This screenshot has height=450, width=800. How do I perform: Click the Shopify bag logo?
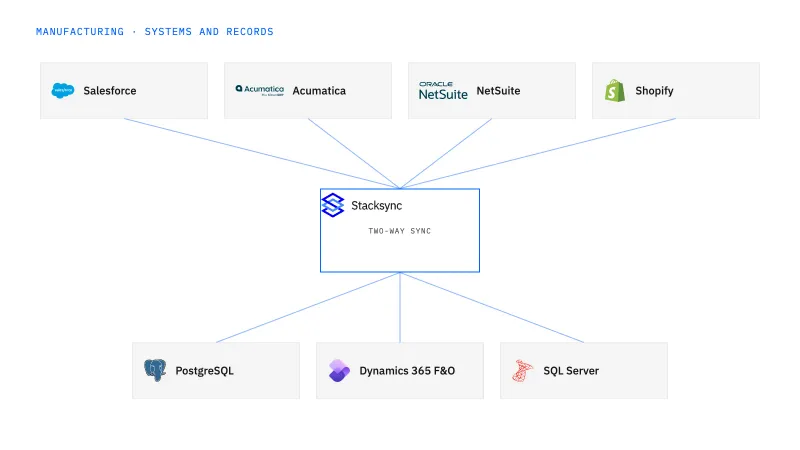(615, 90)
